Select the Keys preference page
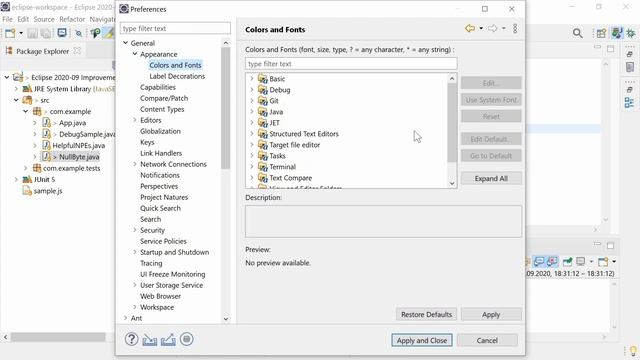The height and width of the screenshot is (360, 640). pyautogui.click(x=147, y=142)
